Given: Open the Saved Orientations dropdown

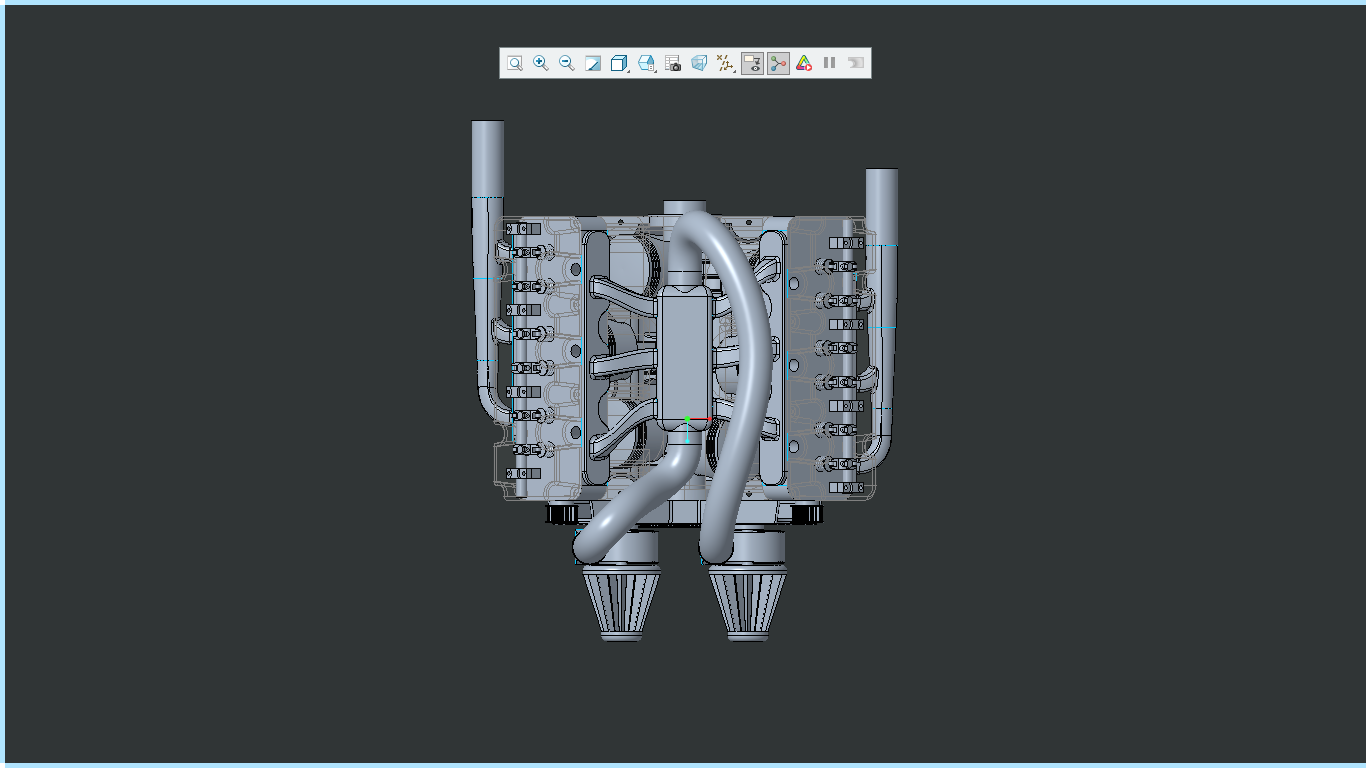Looking at the screenshot, I should [647, 63].
